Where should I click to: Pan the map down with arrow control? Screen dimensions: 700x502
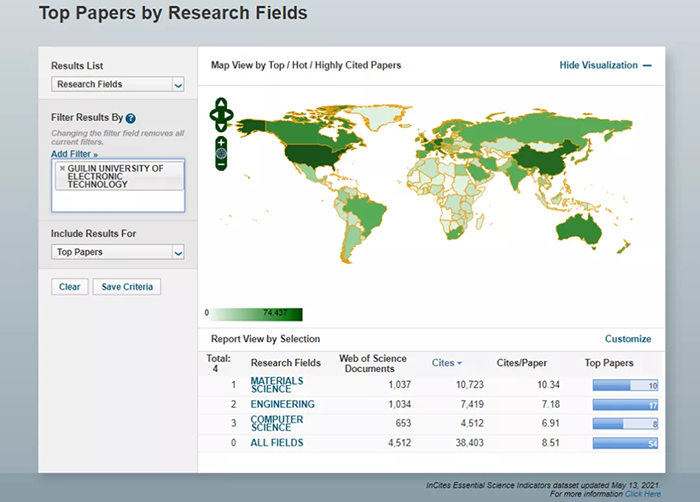[221, 127]
